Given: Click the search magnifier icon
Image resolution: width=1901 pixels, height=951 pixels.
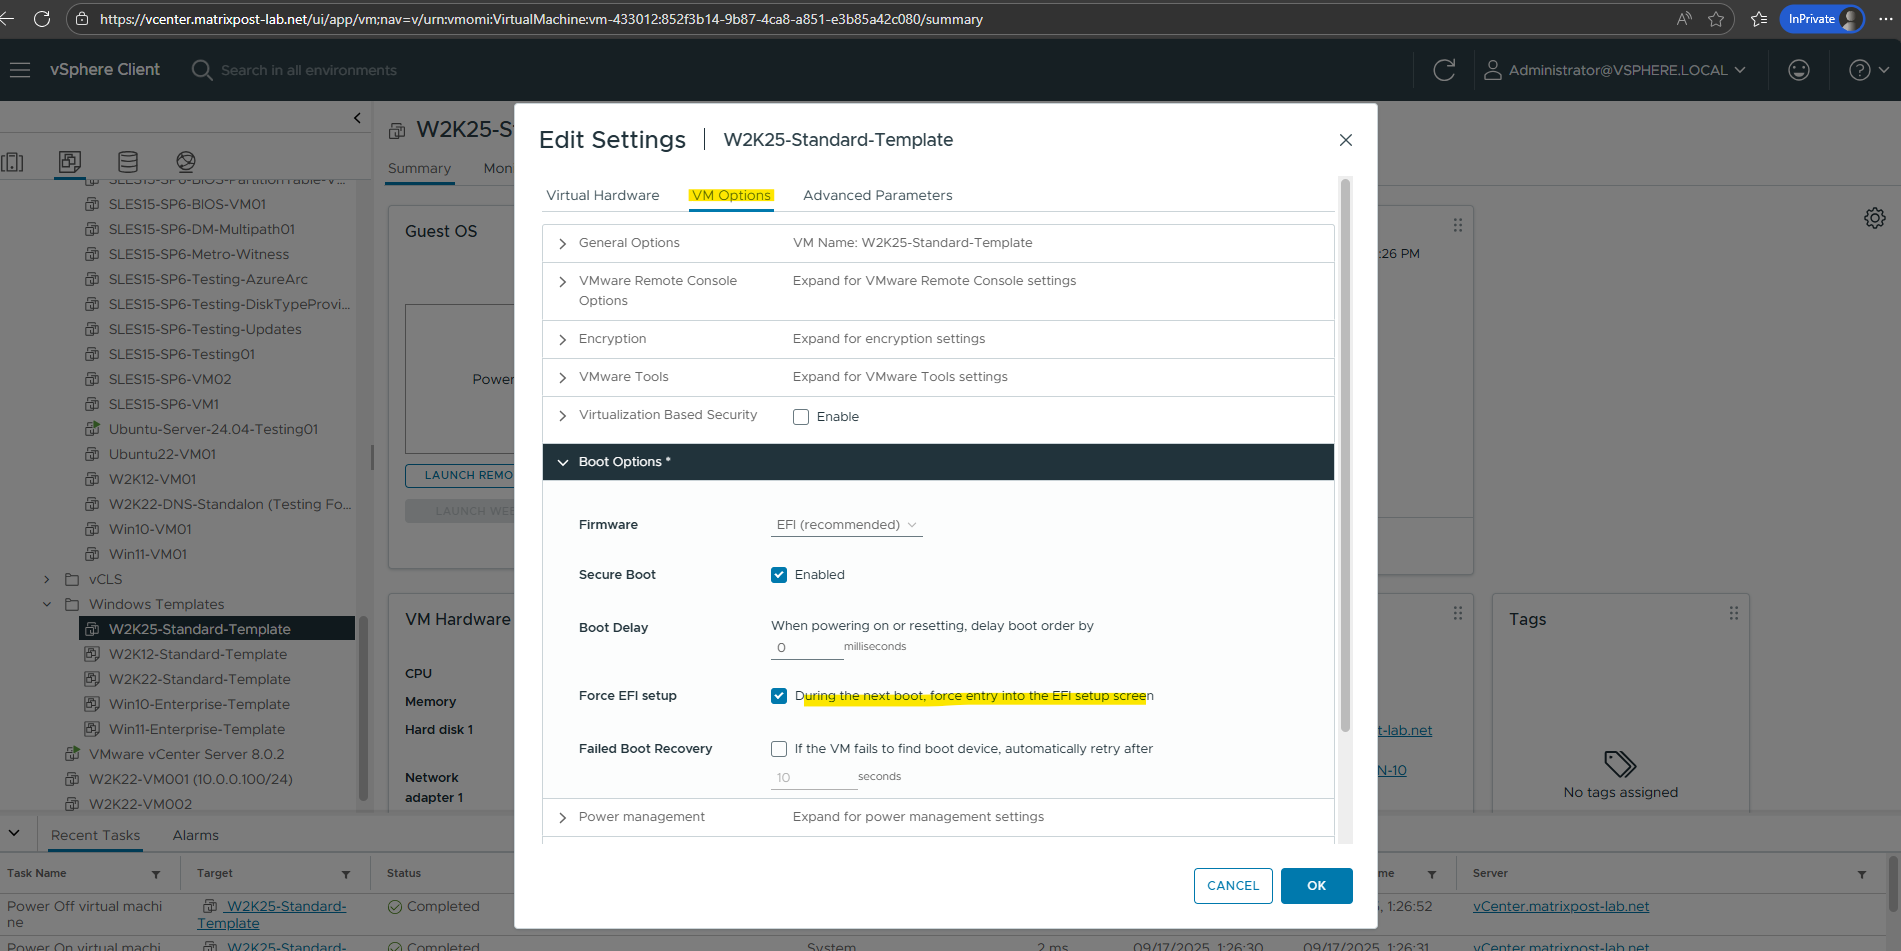Looking at the screenshot, I should click(x=202, y=70).
